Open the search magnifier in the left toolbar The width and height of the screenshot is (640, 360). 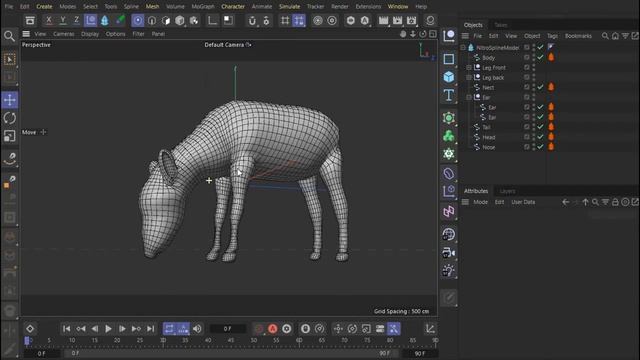[9, 36]
